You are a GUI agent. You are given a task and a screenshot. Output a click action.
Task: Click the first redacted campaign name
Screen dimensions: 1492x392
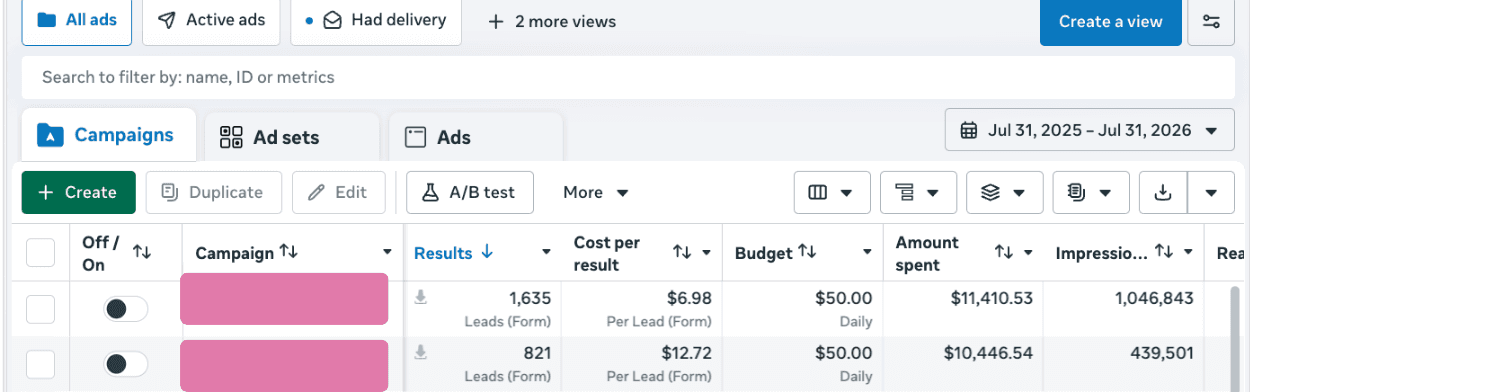click(284, 299)
